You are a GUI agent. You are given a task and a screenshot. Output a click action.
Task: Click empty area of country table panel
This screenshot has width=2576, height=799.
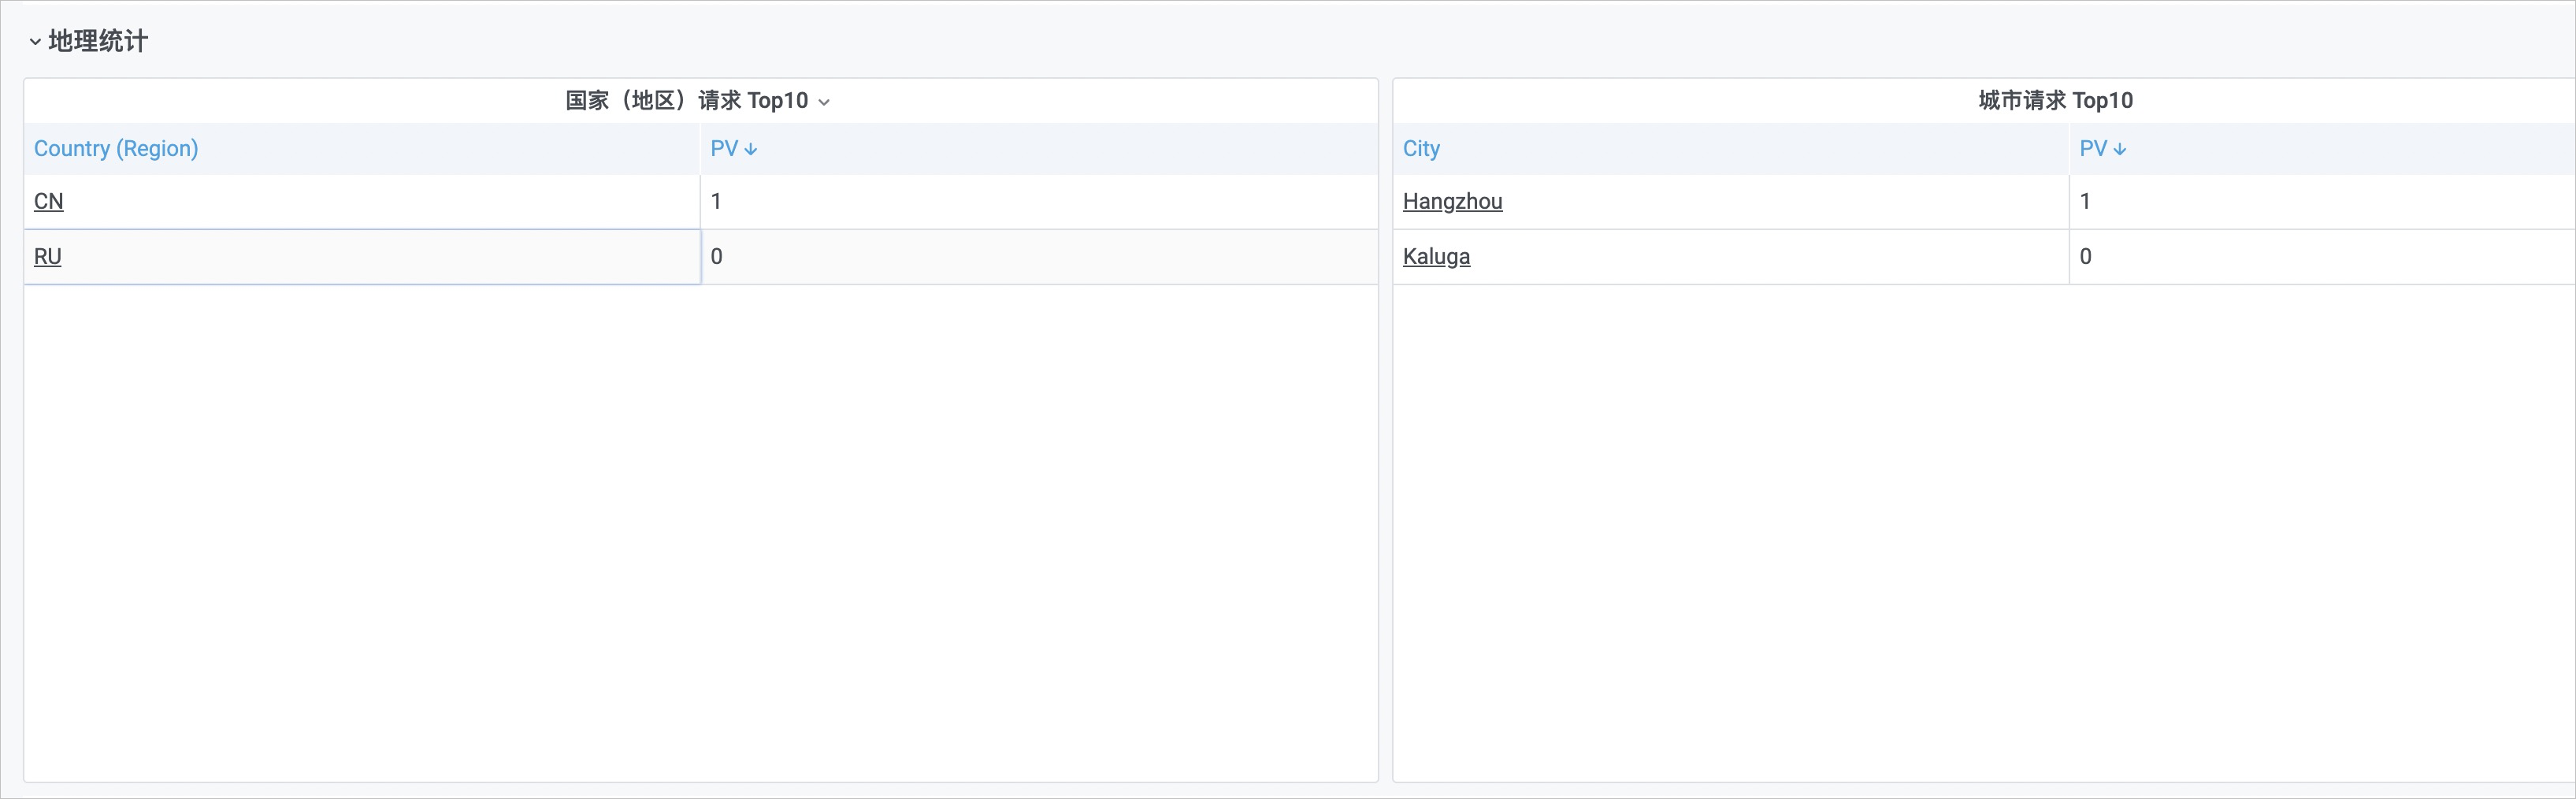700,530
